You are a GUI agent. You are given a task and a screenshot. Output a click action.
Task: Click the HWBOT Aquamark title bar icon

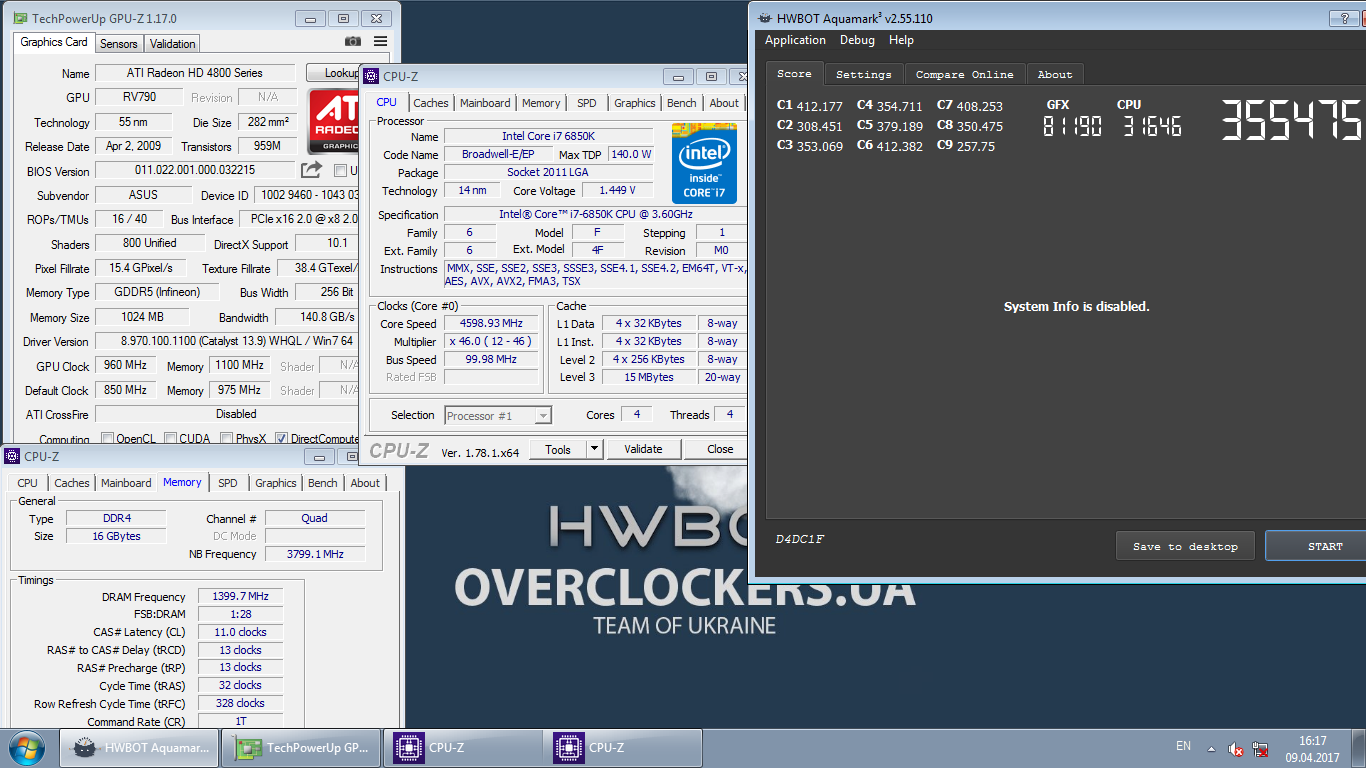pos(765,18)
